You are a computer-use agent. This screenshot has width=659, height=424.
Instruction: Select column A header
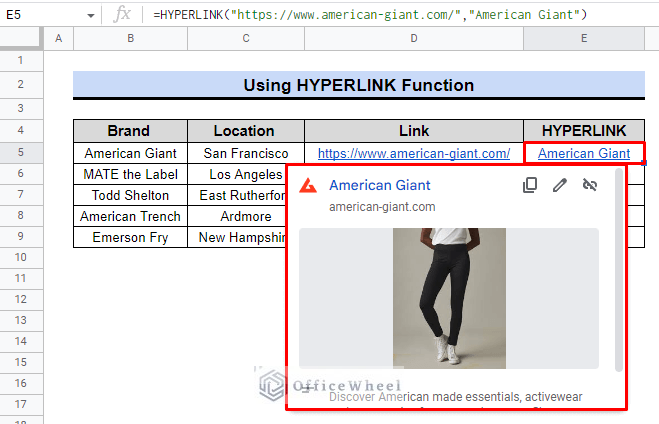point(58,39)
